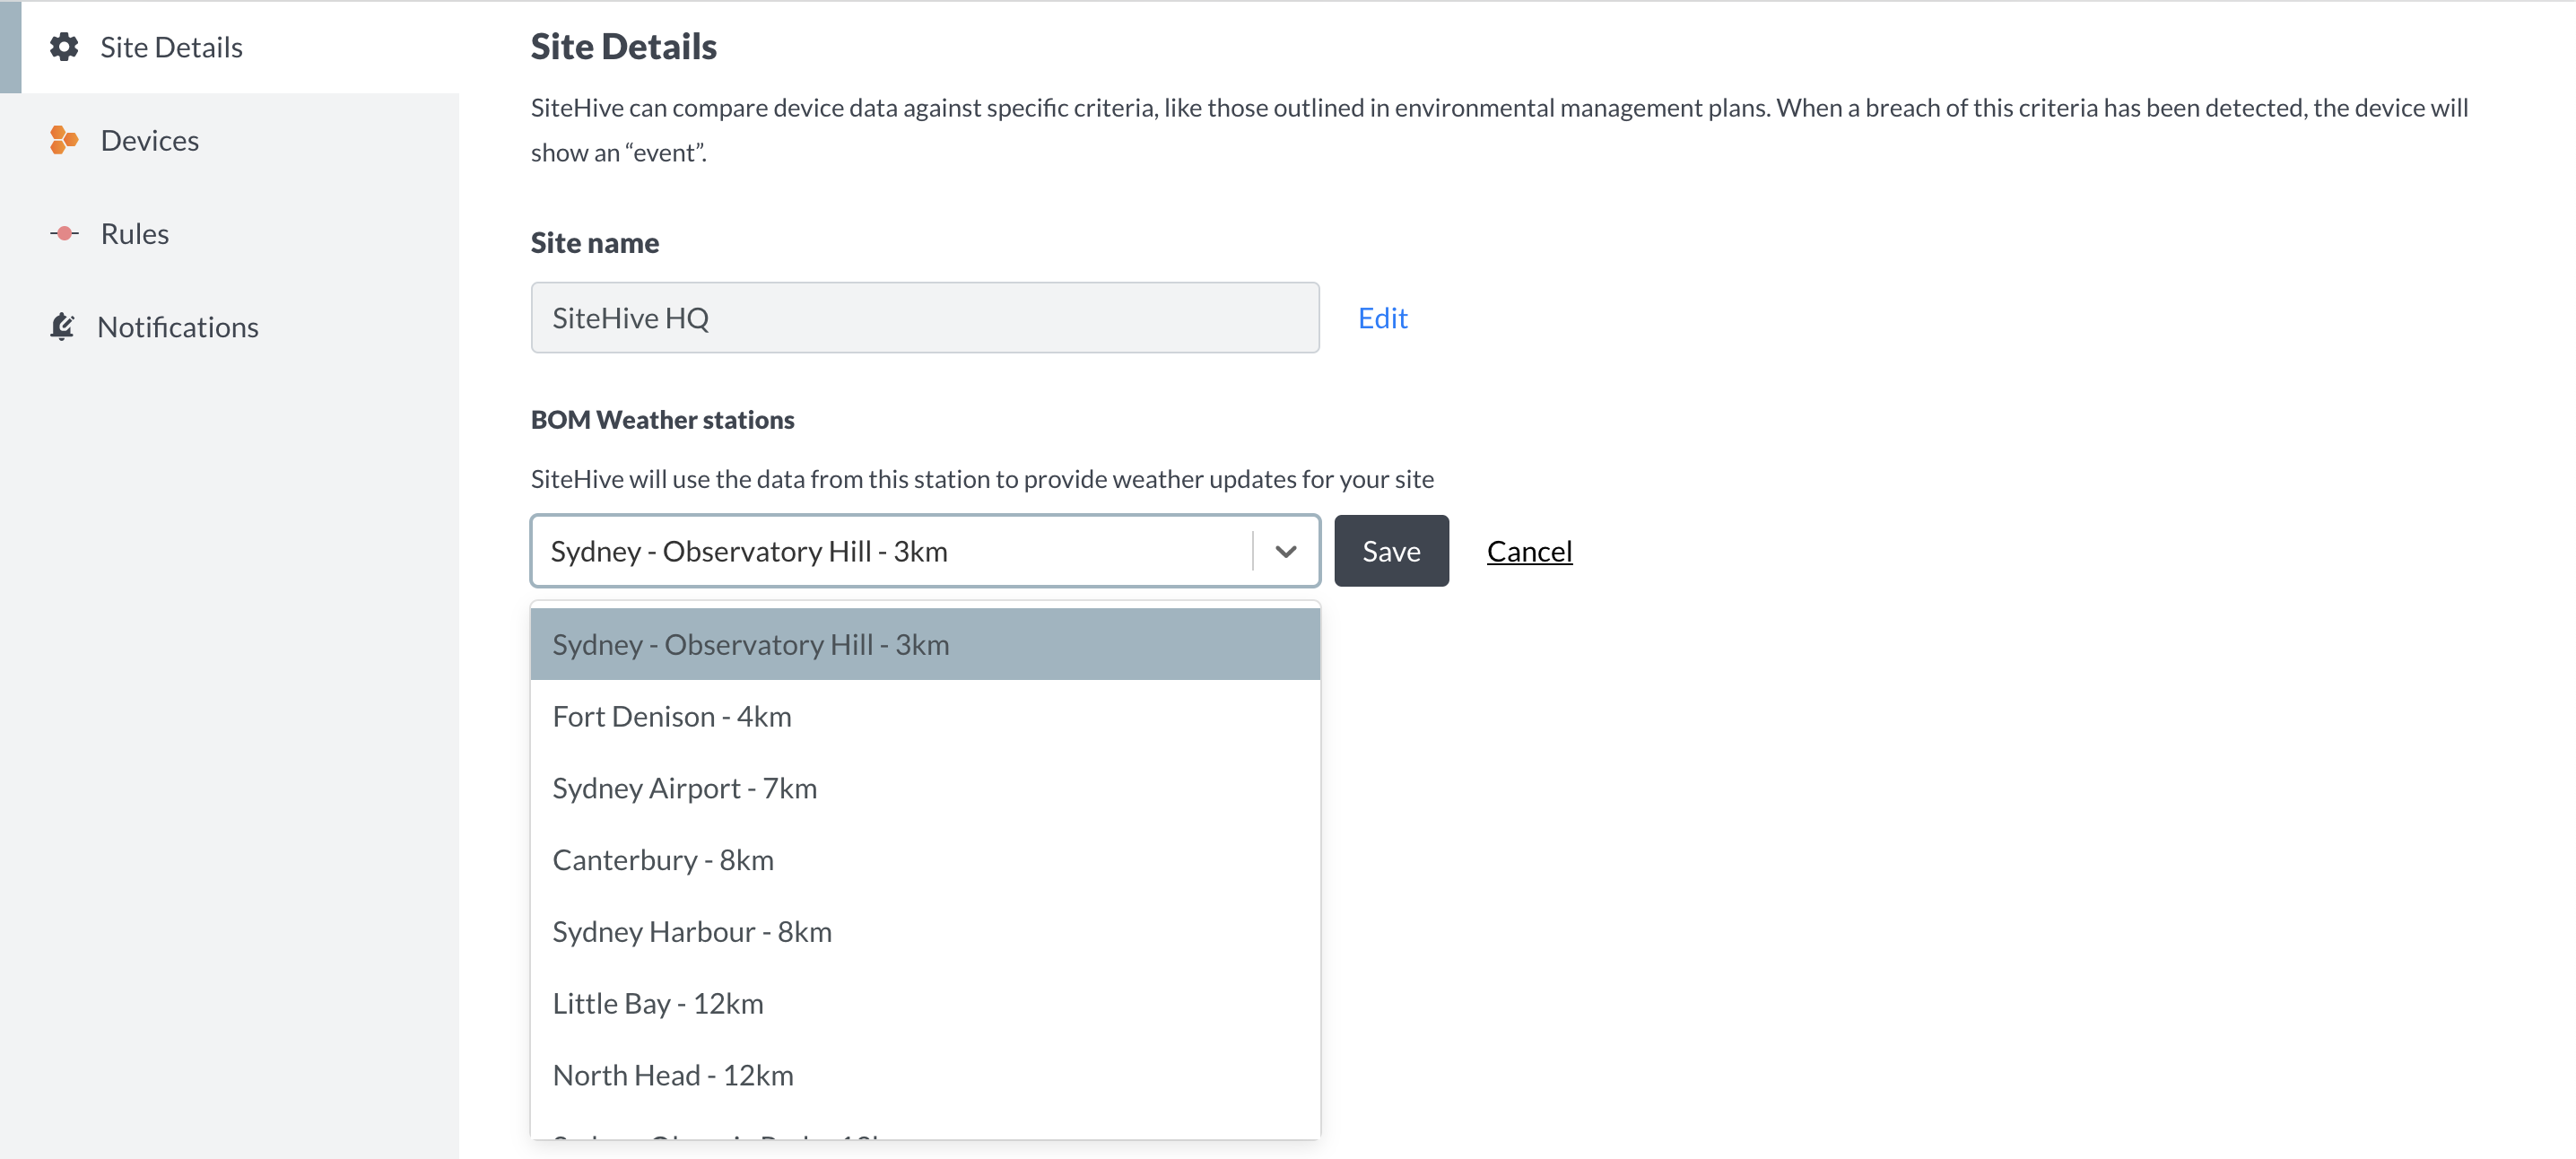
Task: Collapse the weather station dropdown chevron
Action: click(1286, 551)
